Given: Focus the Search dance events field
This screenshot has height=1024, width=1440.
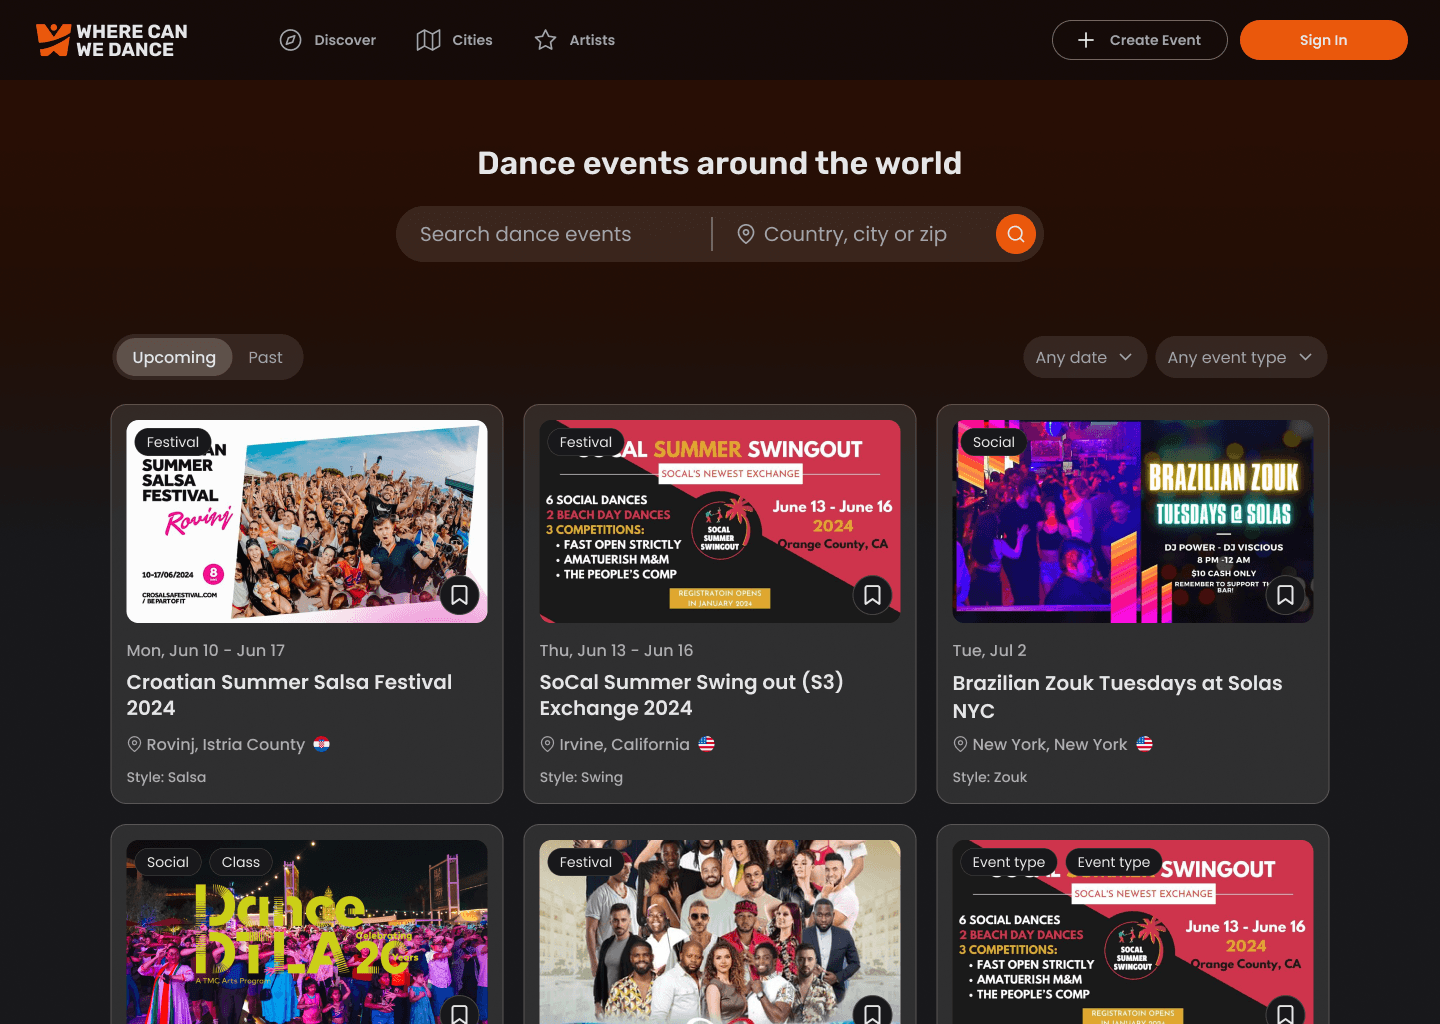Looking at the screenshot, I should click(555, 234).
